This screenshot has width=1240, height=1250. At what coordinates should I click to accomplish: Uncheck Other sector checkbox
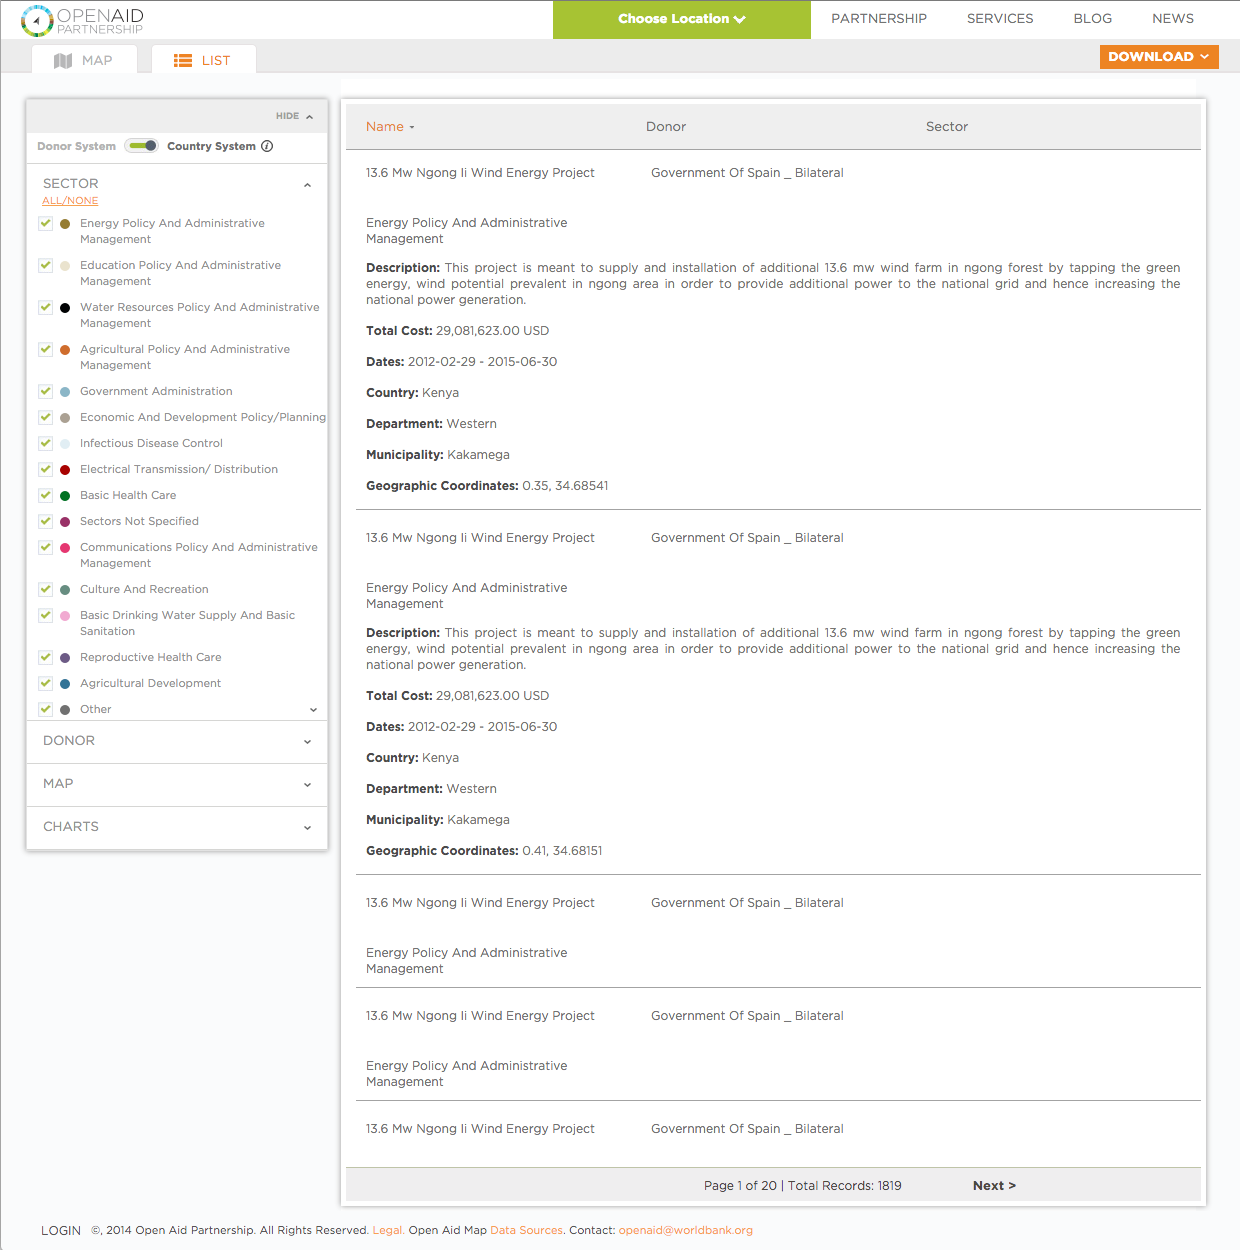[46, 710]
